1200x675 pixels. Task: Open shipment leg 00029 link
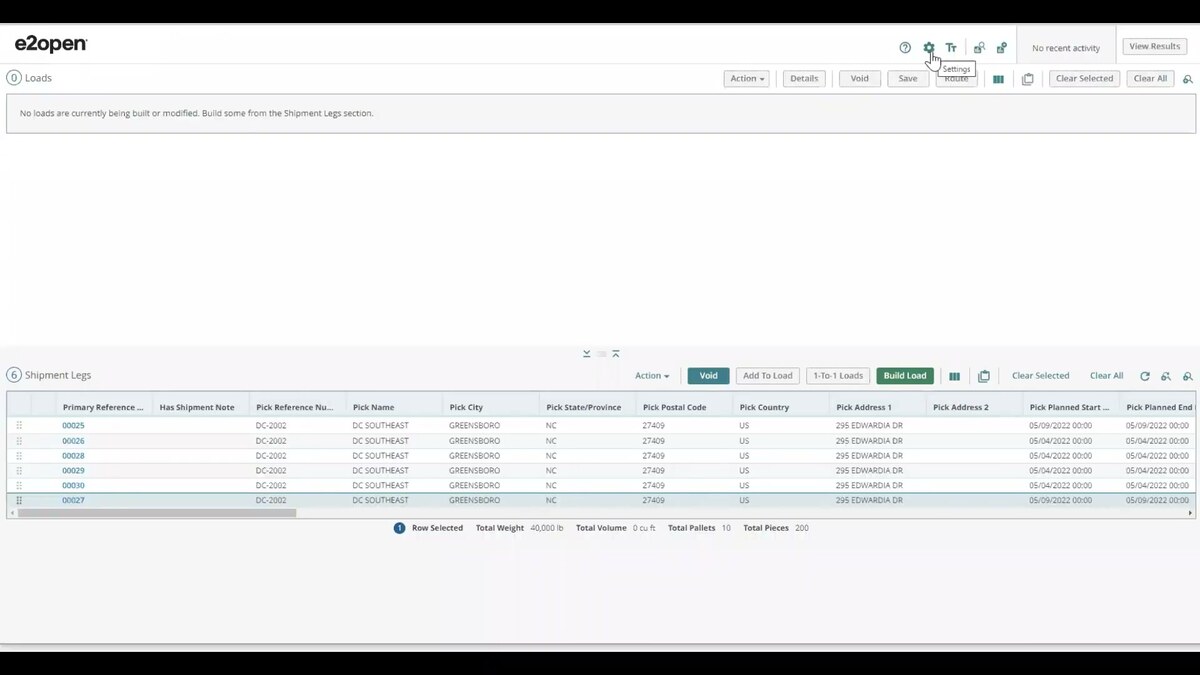tap(73, 471)
